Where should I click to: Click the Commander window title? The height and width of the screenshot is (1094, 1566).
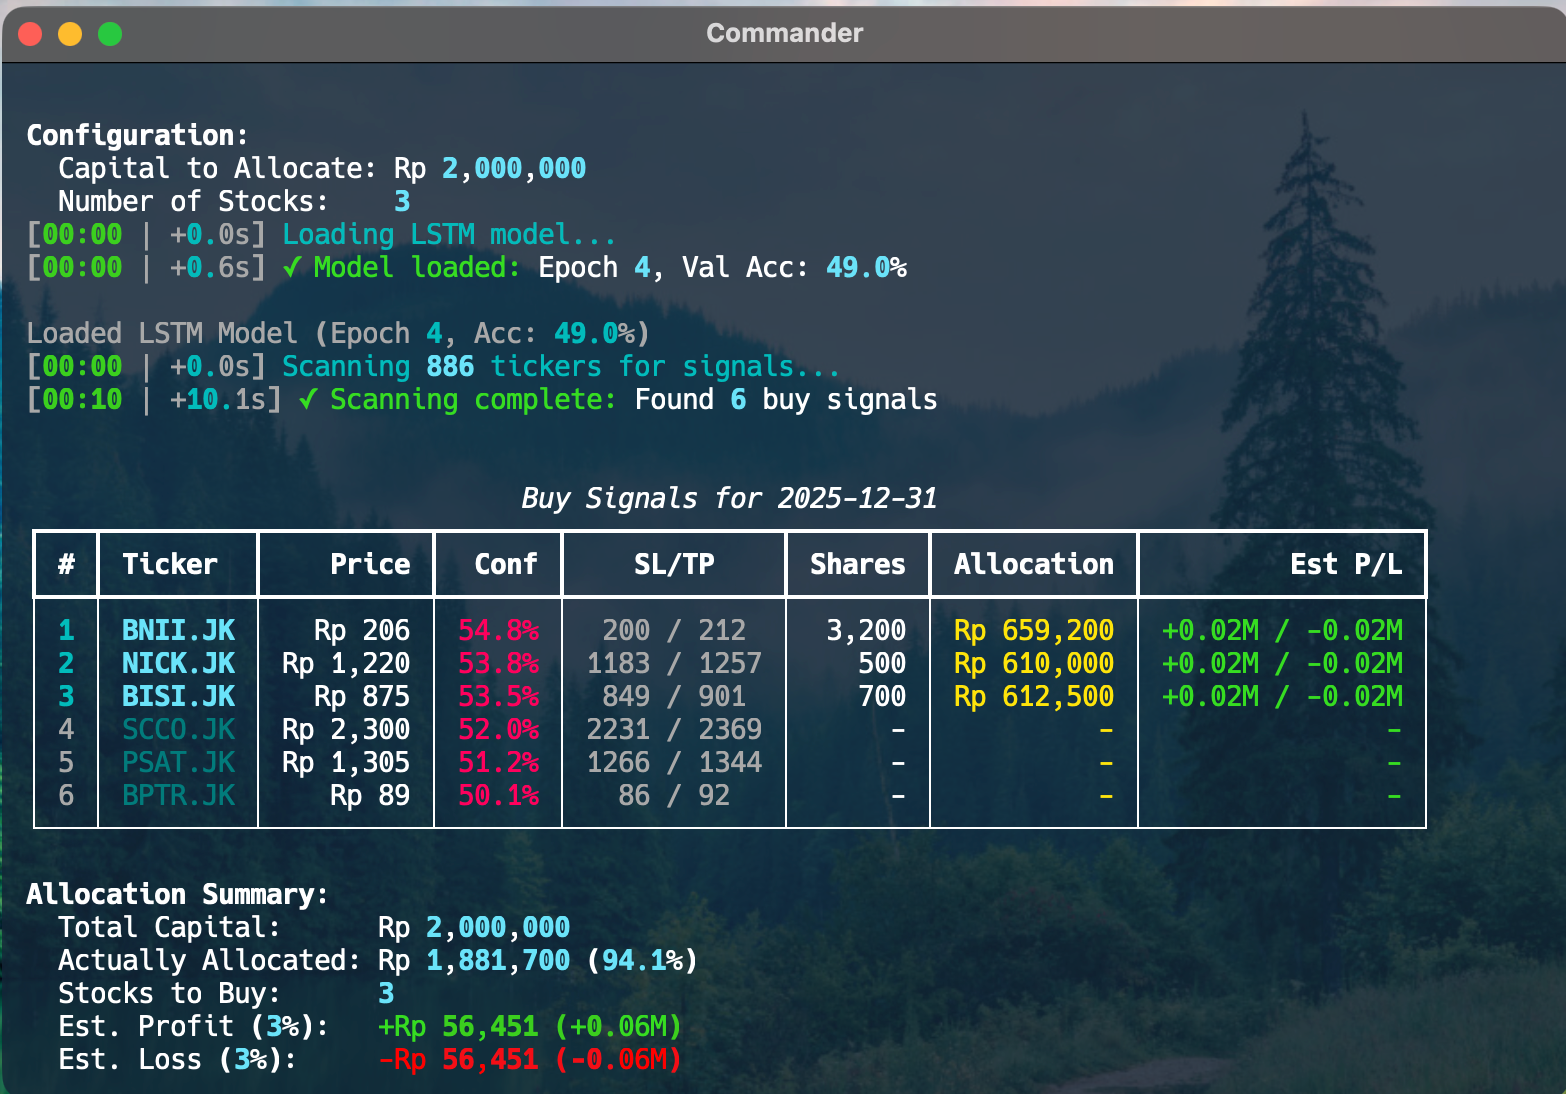(x=784, y=33)
